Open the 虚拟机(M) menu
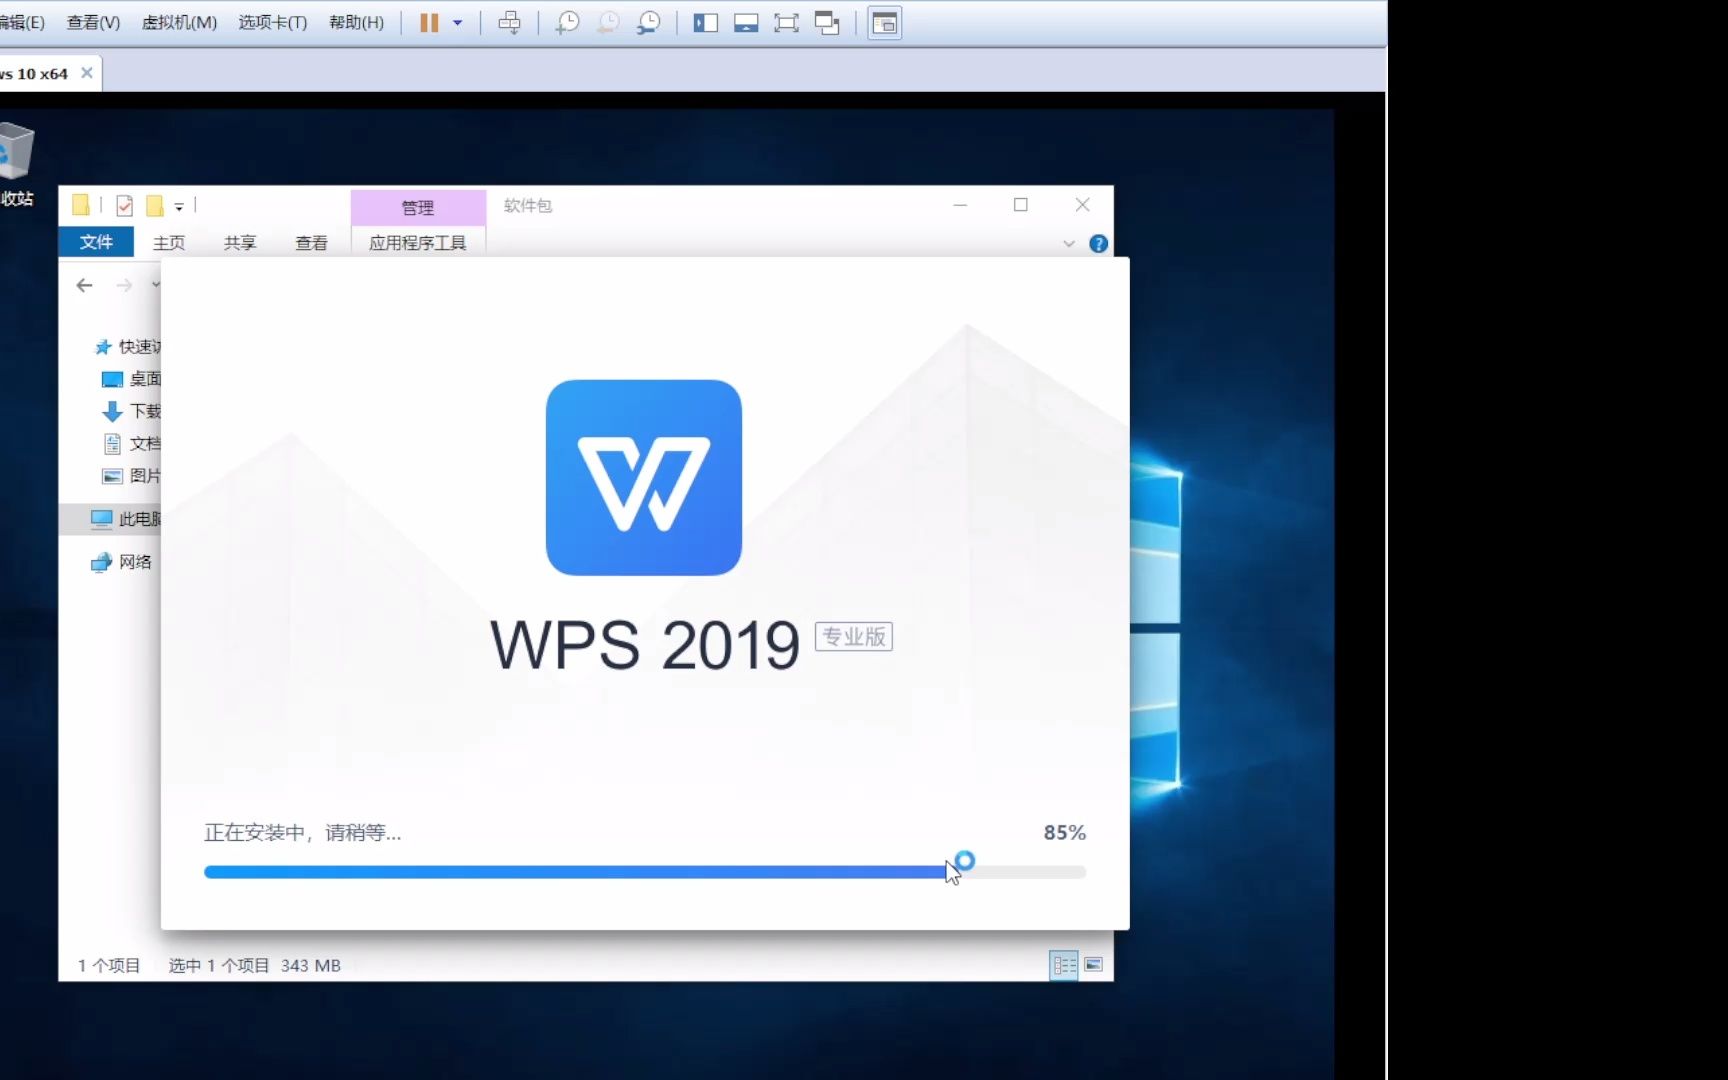Viewport: 1728px width, 1080px height. pos(180,22)
